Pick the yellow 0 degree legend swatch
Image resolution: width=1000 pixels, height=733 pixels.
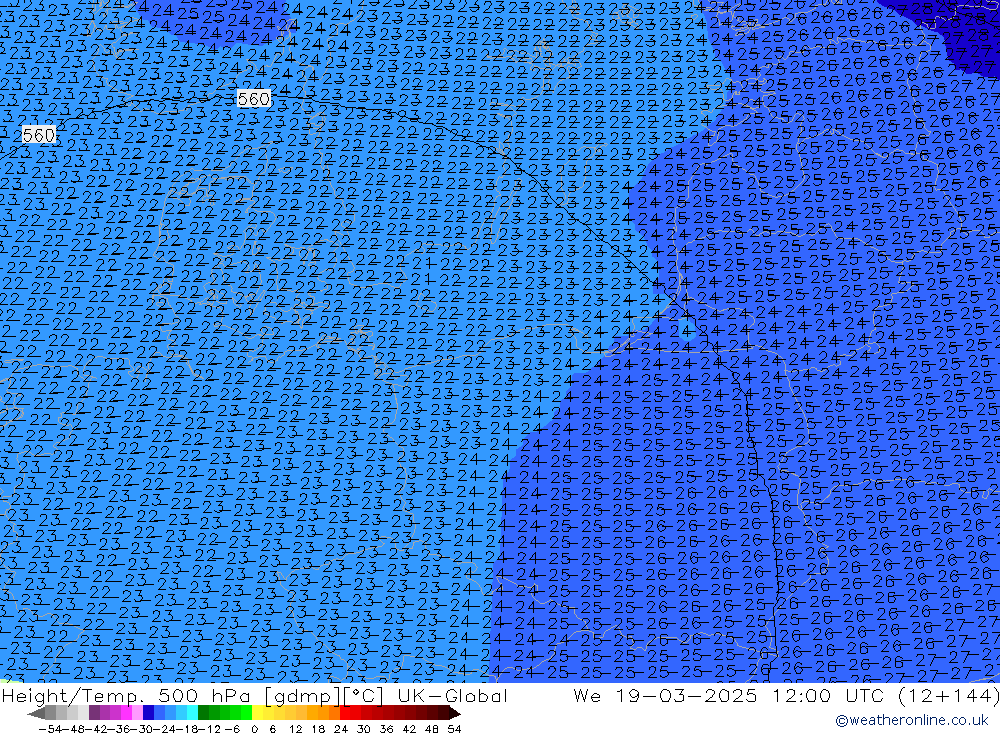click(x=257, y=713)
